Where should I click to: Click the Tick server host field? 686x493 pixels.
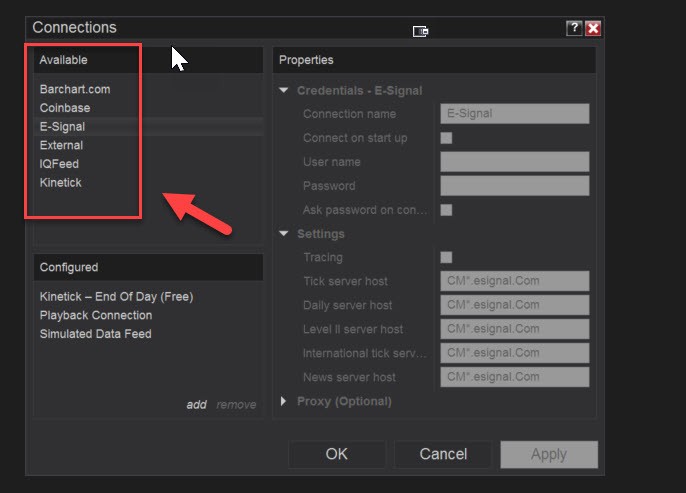pyautogui.click(x=514, y=281)
